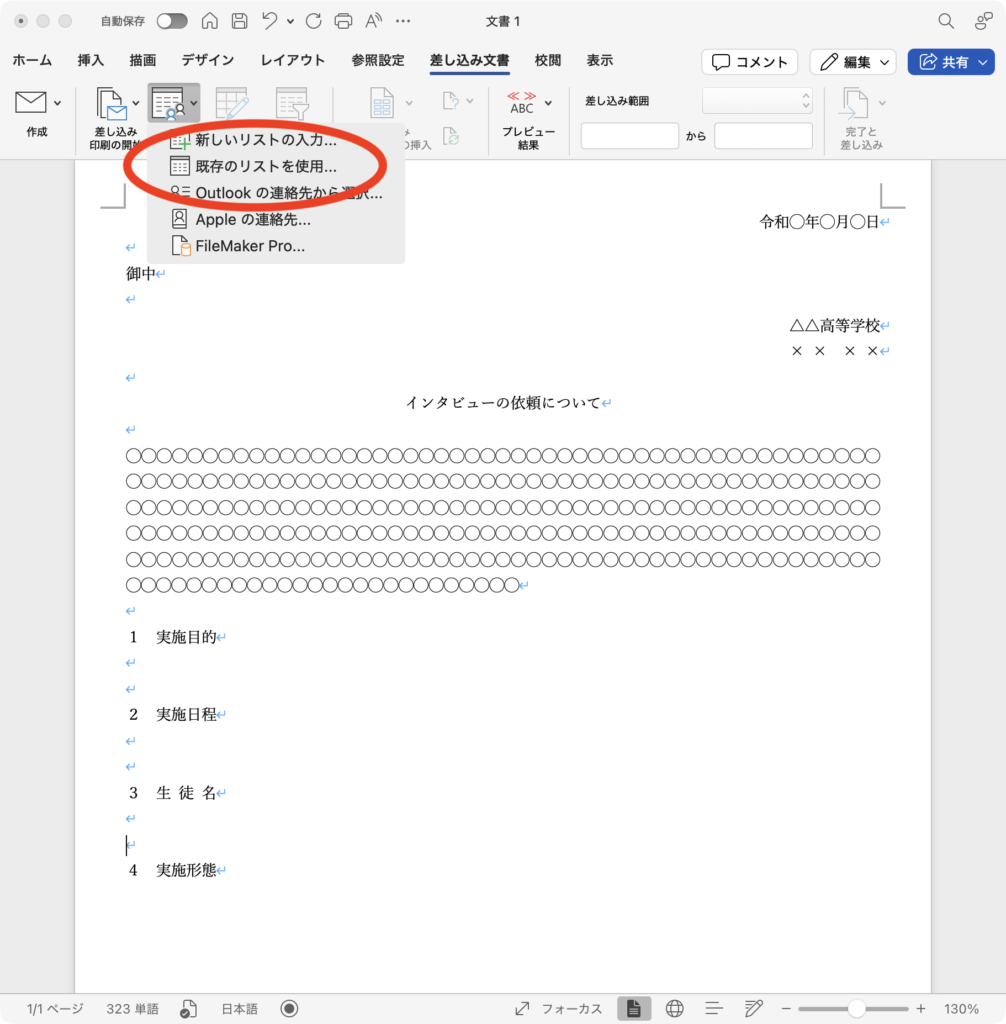The height and width of the screenshot is (1024, 1006).
Task: Switch to the 校閲 tab
Action: point(548,61)
